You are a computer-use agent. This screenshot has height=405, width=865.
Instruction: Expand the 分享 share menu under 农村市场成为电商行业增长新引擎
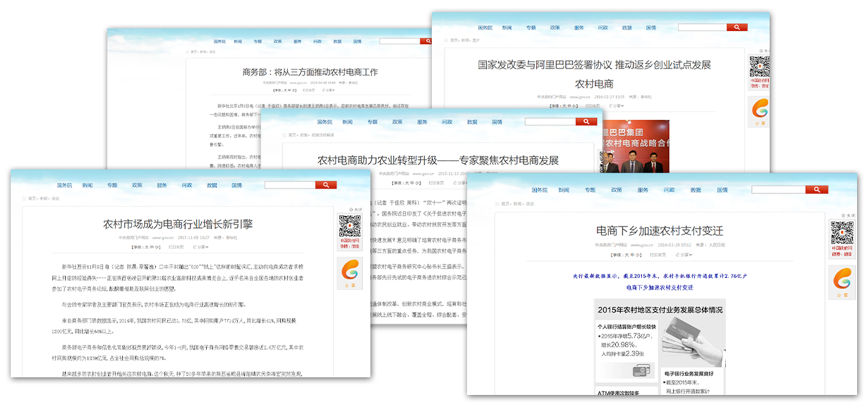202,246
